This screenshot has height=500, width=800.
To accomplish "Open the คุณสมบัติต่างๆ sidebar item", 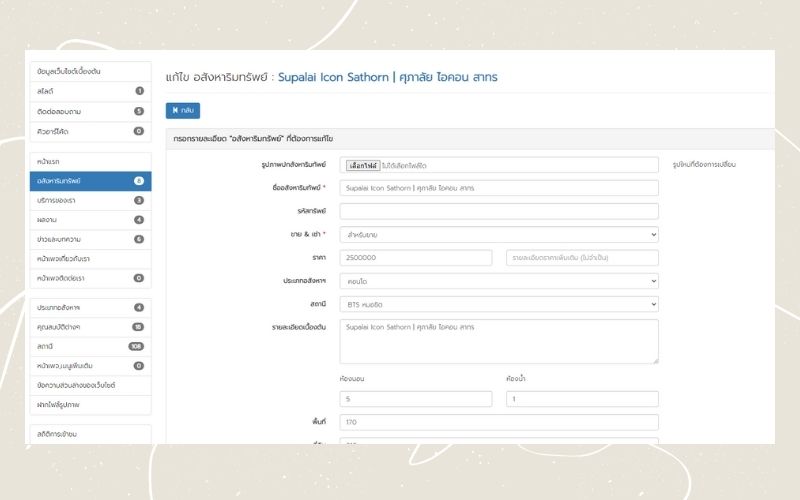I will [x=91, y=327].
